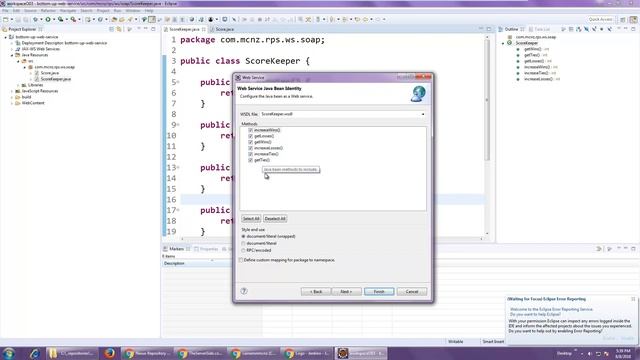This screenshot has width=640, height=360.
Task: Expand the Deployment Descriptor node
Action: click(12, 43)
